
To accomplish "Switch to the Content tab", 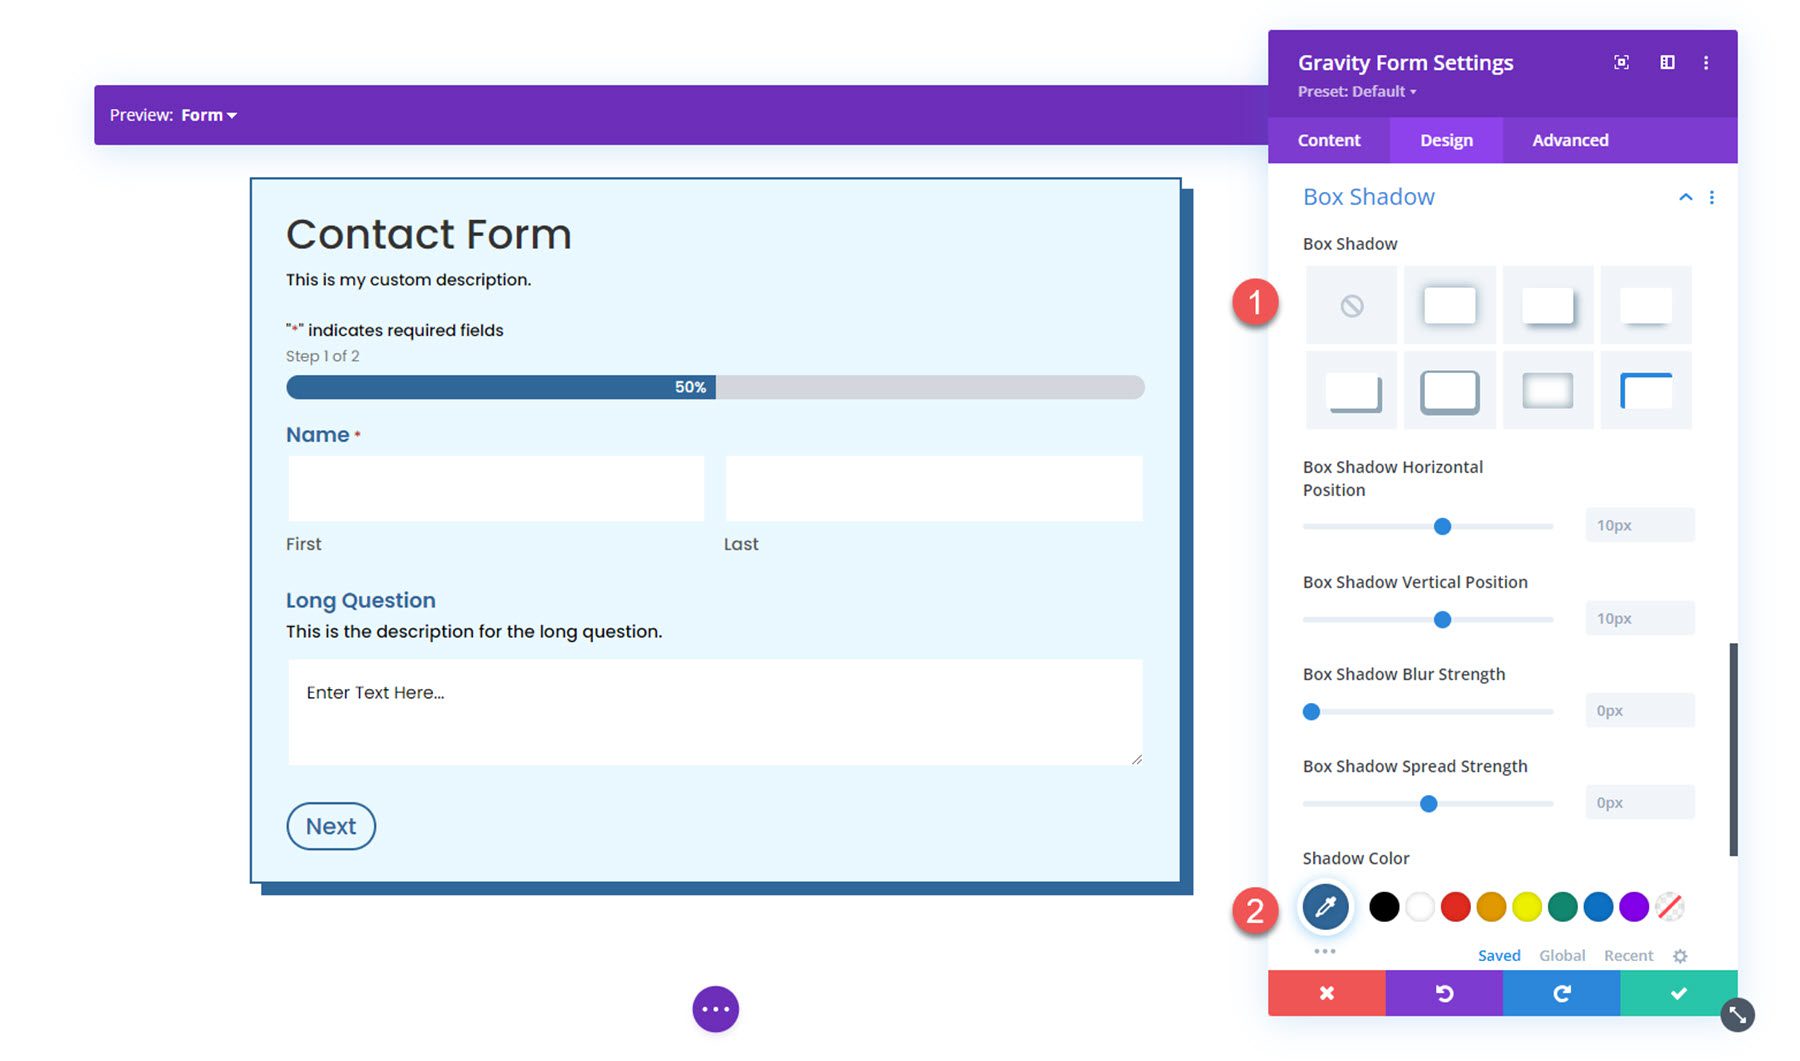I will coord(1328,140).
